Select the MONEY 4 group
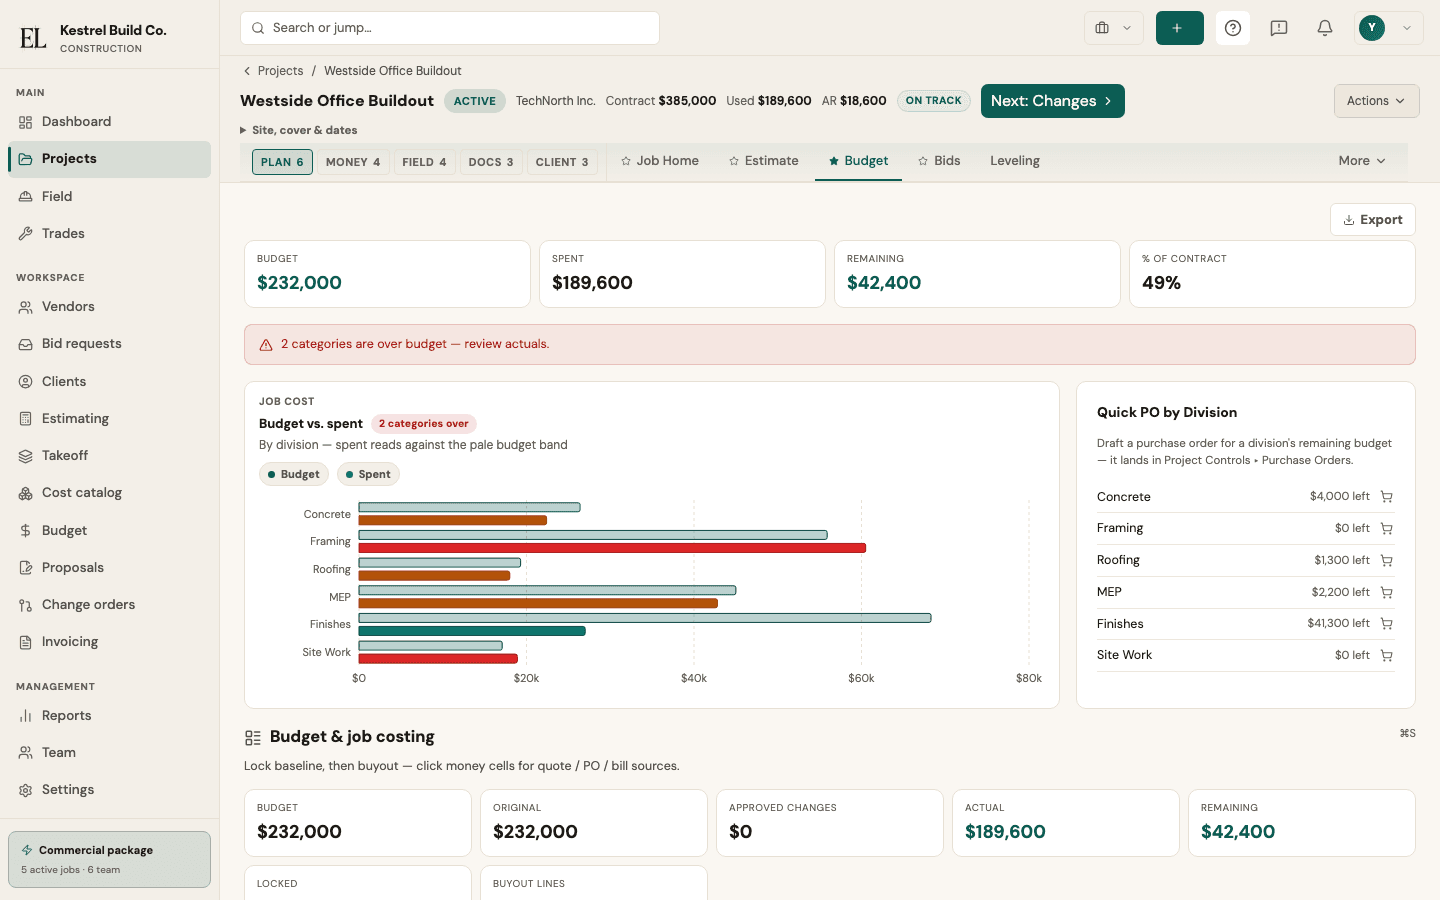This screenshot has width=1440, height=900. tap(353, 162)
